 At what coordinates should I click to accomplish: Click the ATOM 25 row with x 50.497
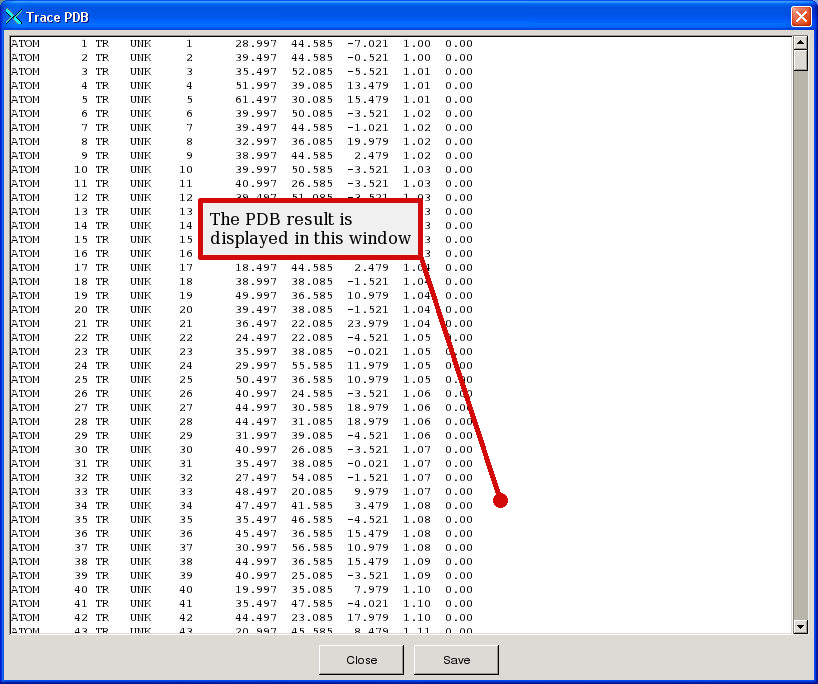[x=240, y=380]
